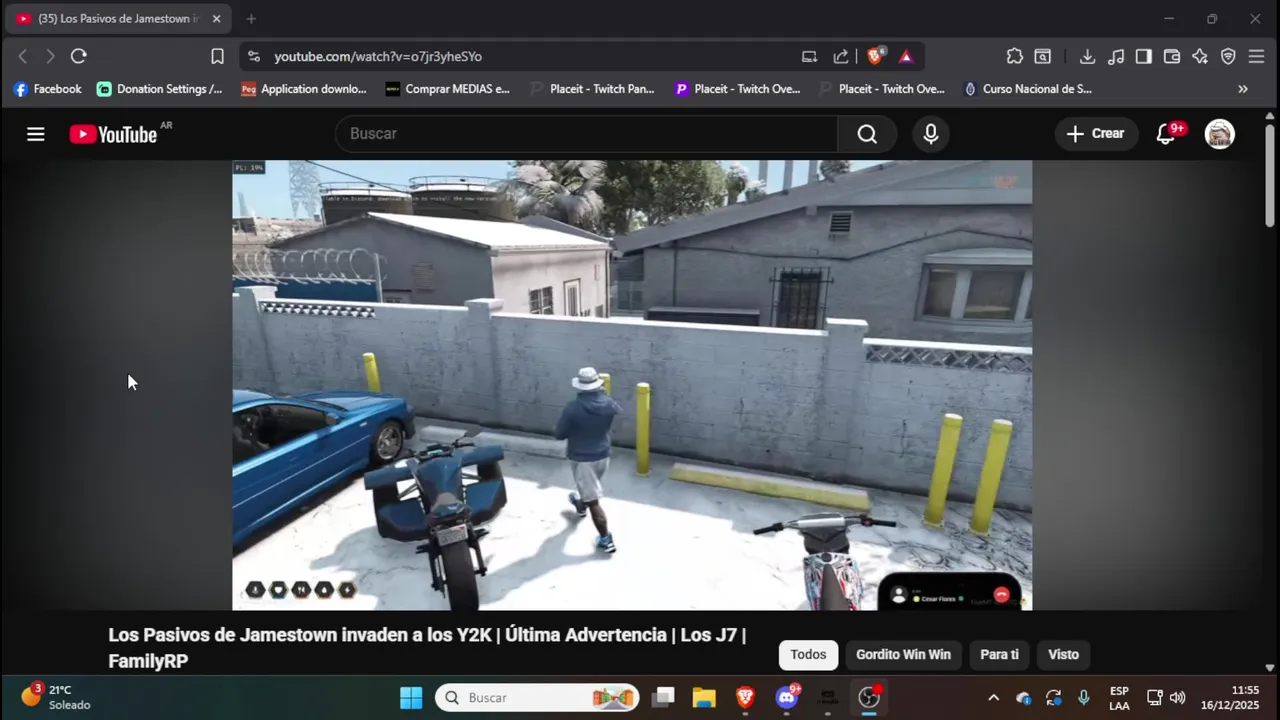Open the browser downloads icon
This screenshot has height=720, width=1280.
1088,57
